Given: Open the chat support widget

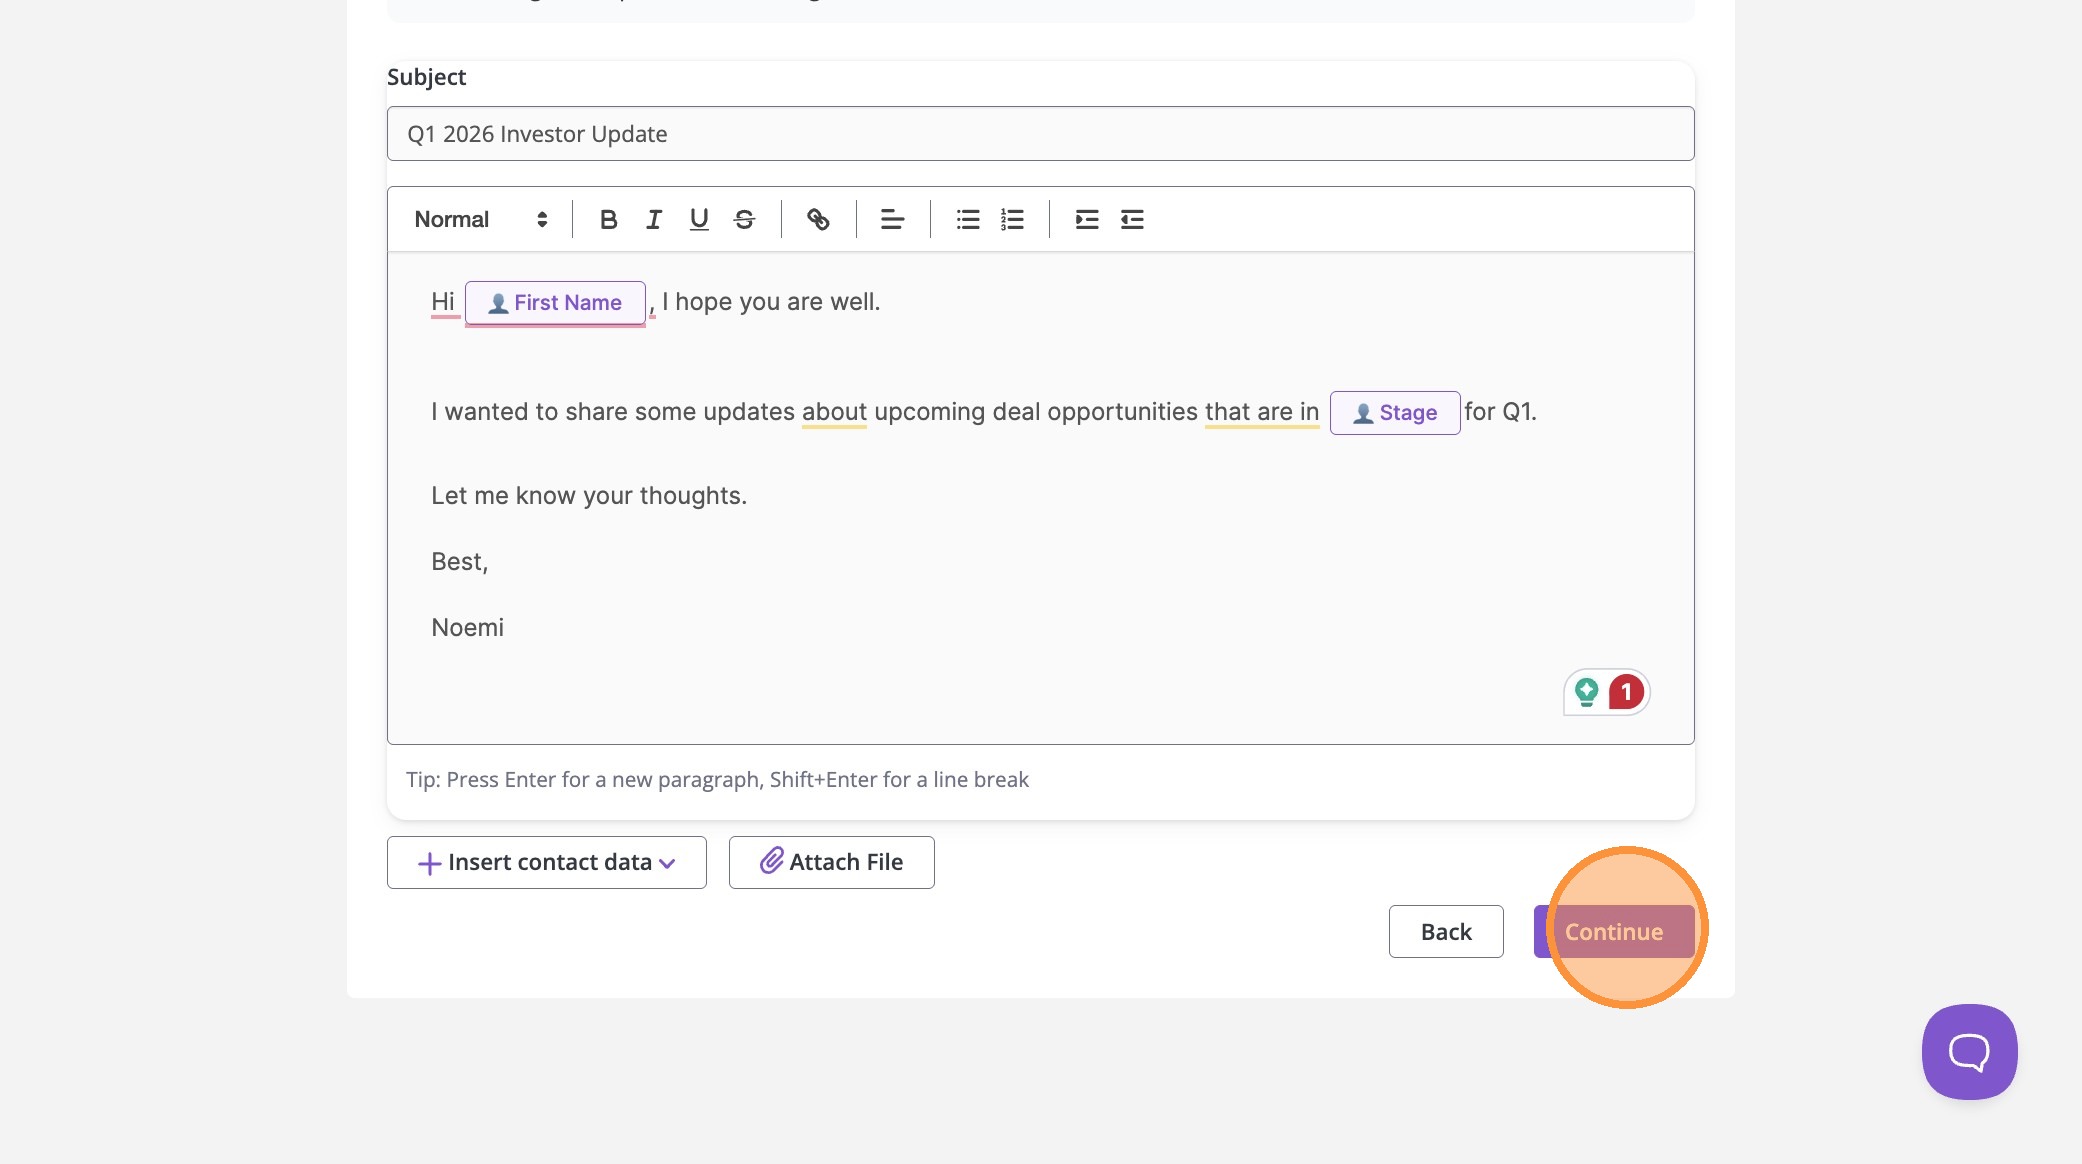Looking at the screenshot, I should [x=1968, y=1052].
